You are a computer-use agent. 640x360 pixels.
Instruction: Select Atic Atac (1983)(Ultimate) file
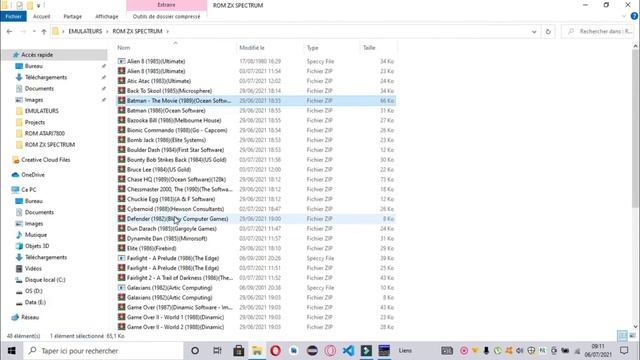159,81
